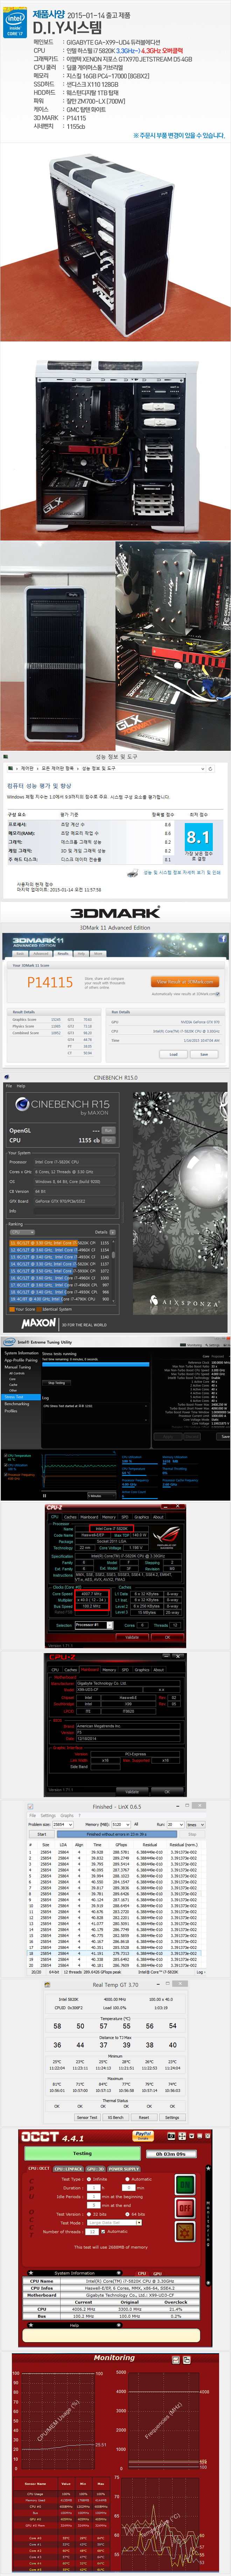Click Save in the 3DMark 11 window

pyautogui.click(x=204, y=1054)
